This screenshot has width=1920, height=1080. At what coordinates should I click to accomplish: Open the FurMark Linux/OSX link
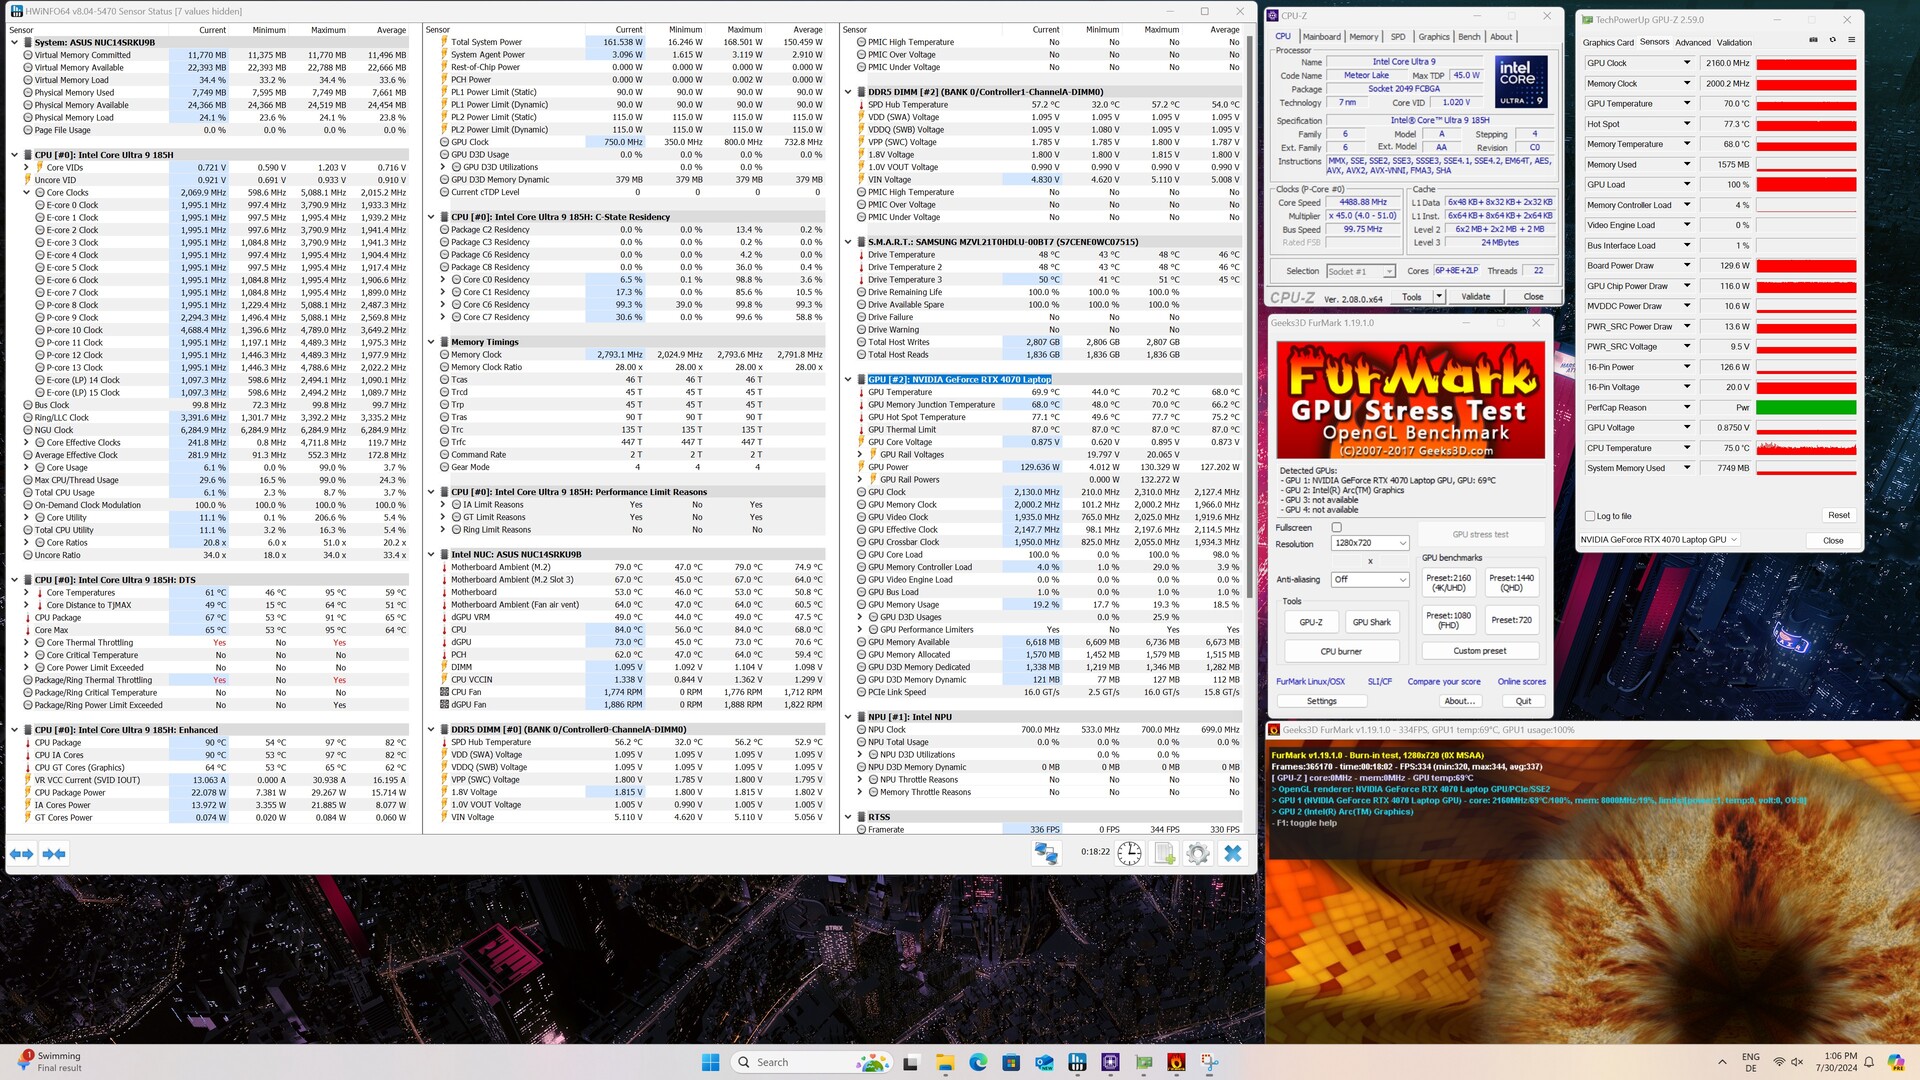(1310, 682)
